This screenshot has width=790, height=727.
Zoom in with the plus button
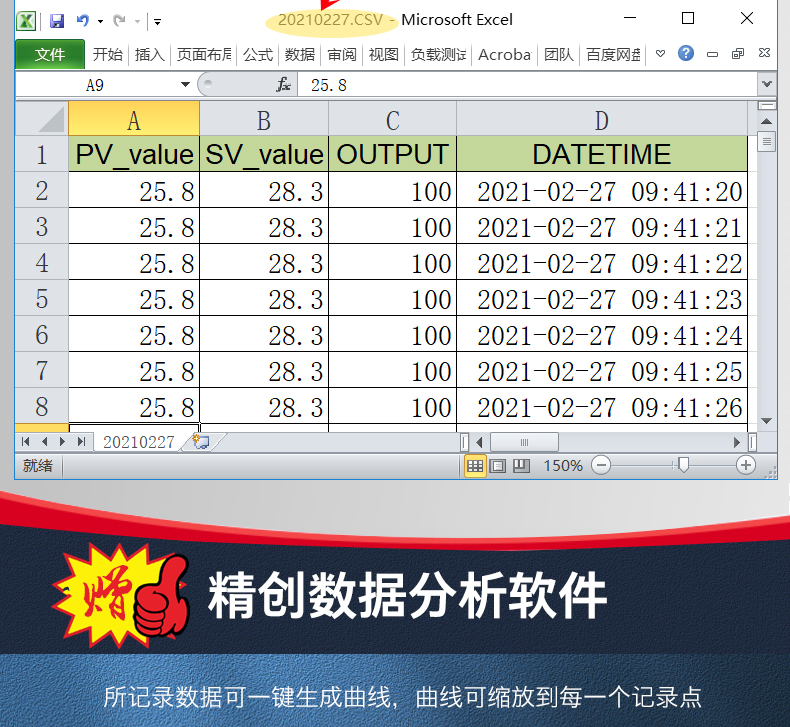[746, 465]
